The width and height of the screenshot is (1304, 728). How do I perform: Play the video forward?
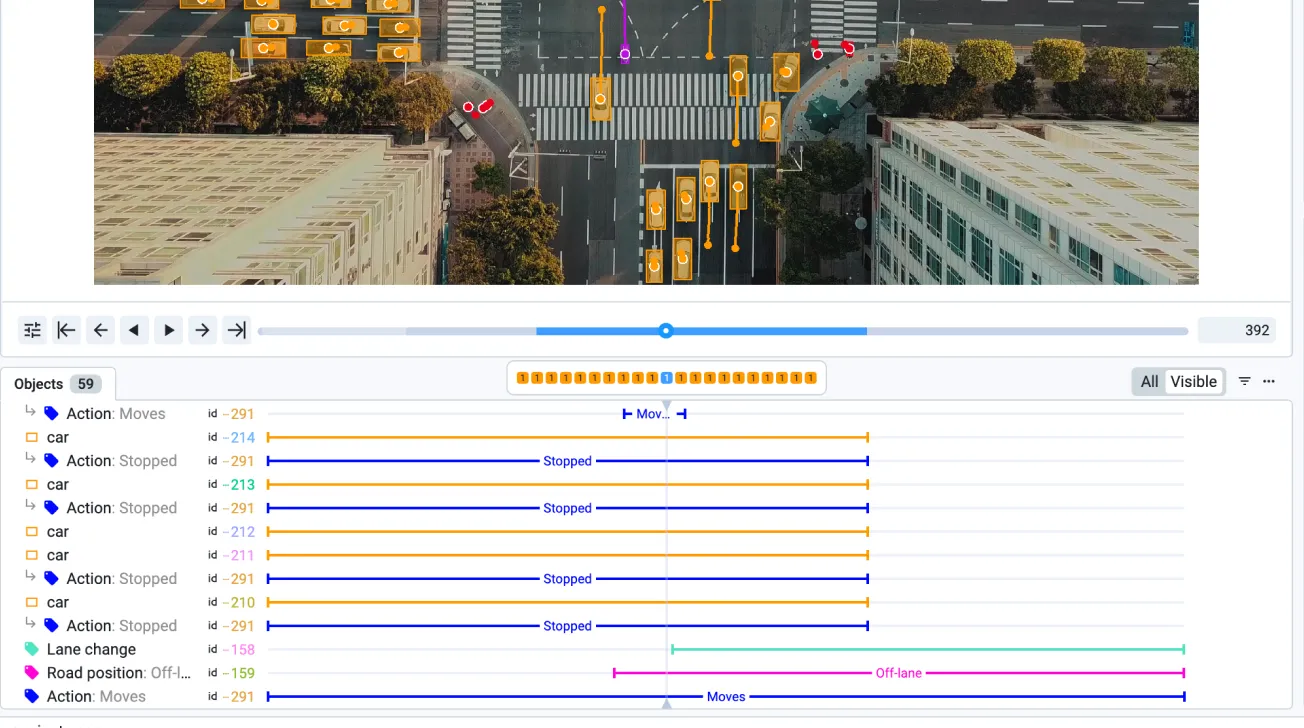tap(169, 330)
